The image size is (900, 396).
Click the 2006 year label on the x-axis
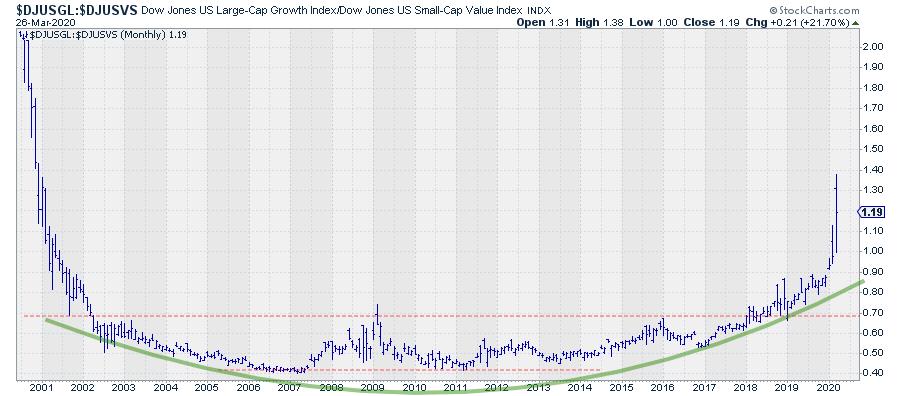[249, 387]
